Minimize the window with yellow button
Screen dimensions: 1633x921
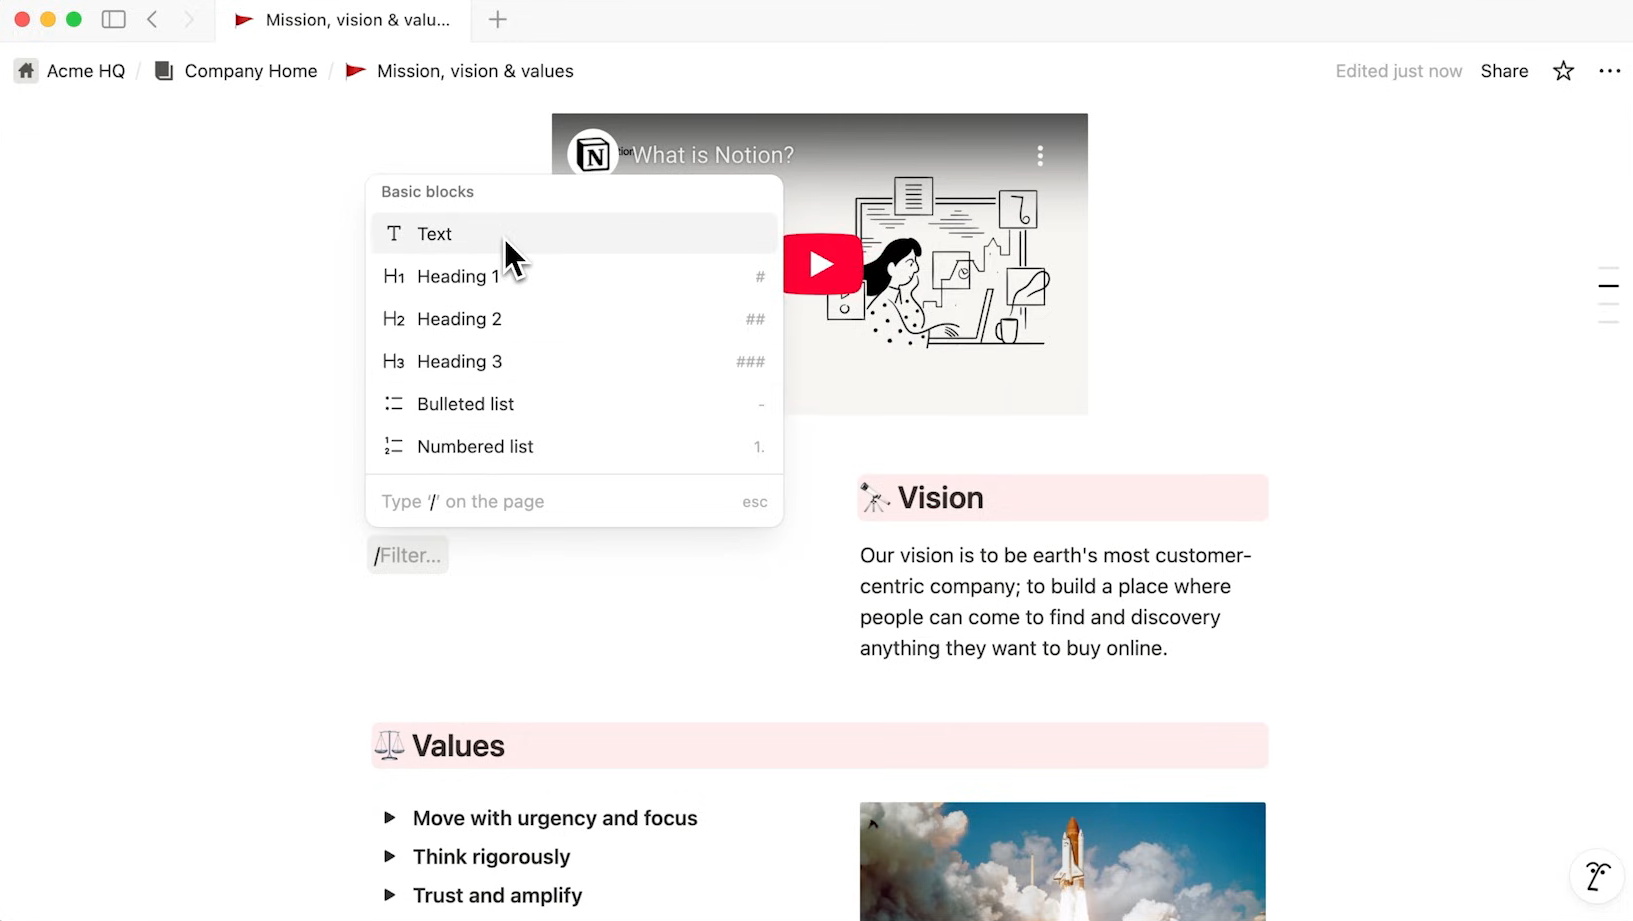pos(48,19)
